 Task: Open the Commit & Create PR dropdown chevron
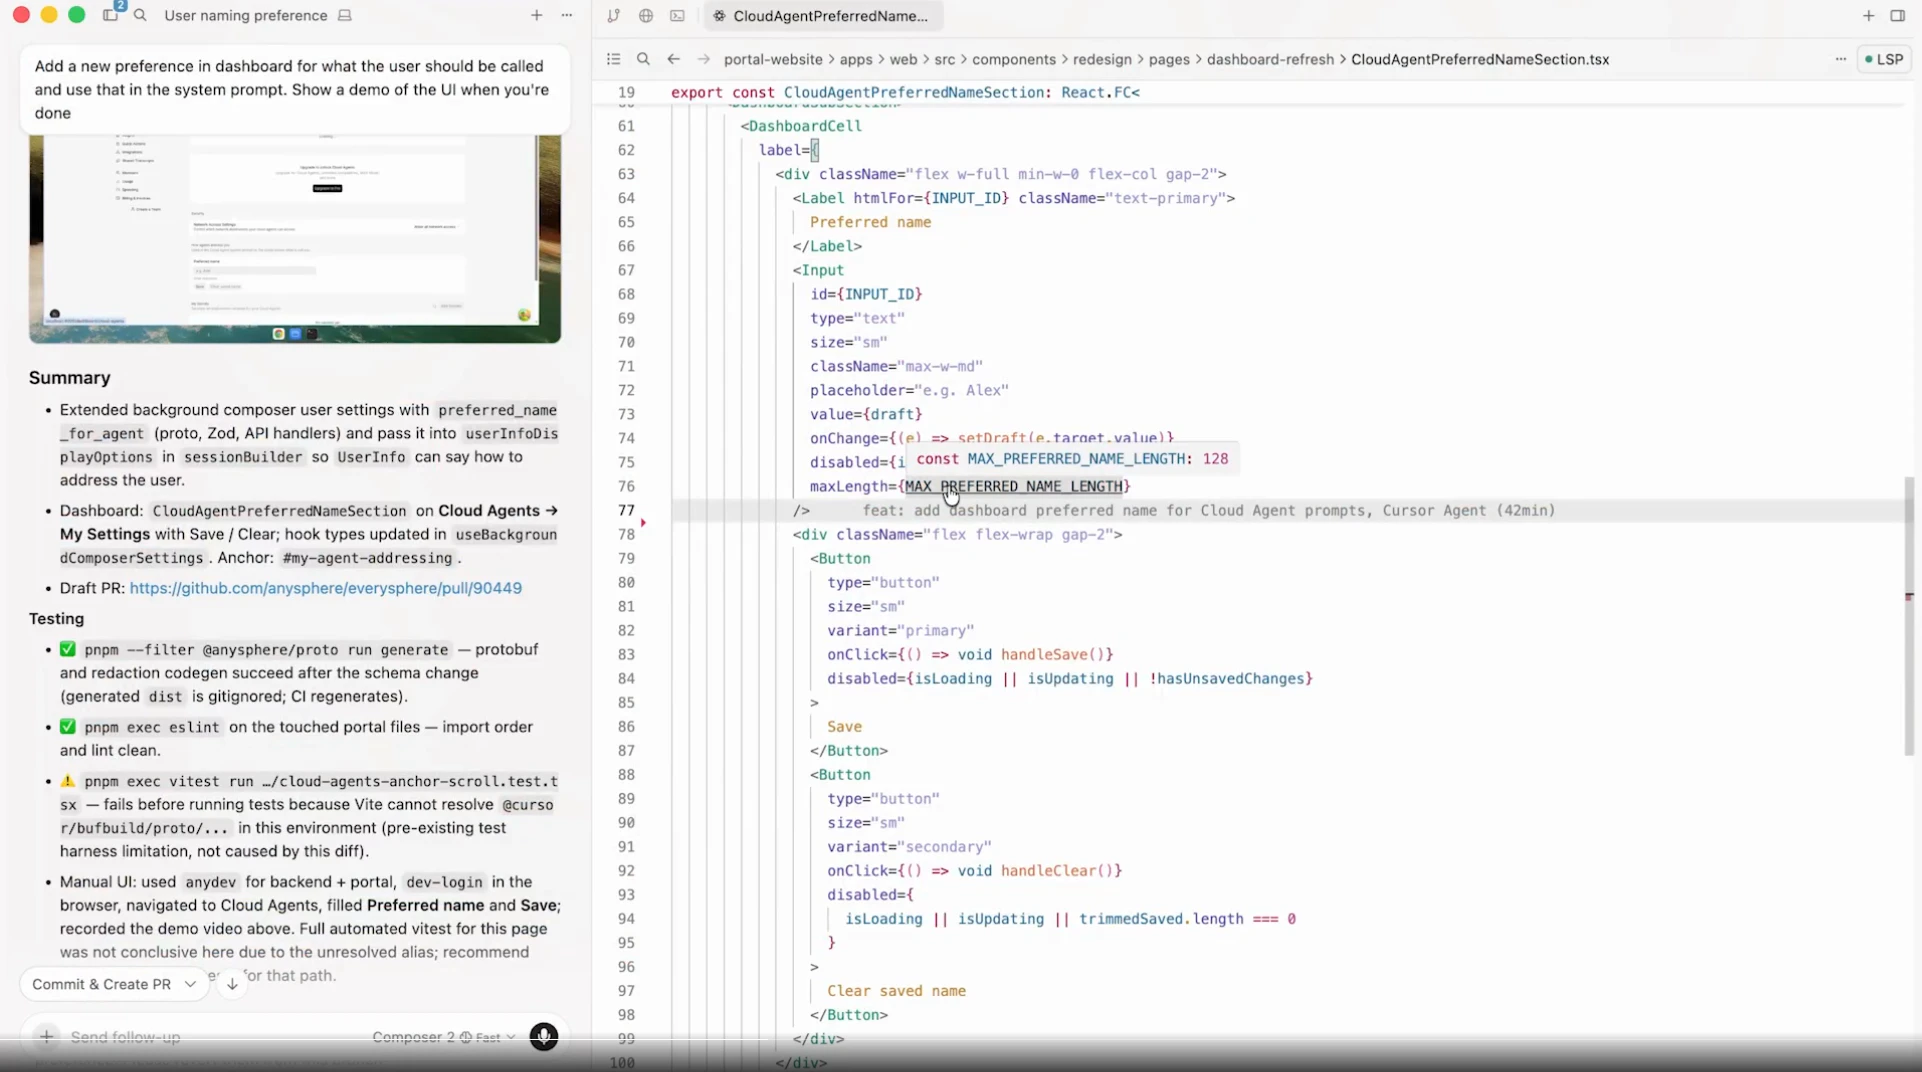pos(190,984)
